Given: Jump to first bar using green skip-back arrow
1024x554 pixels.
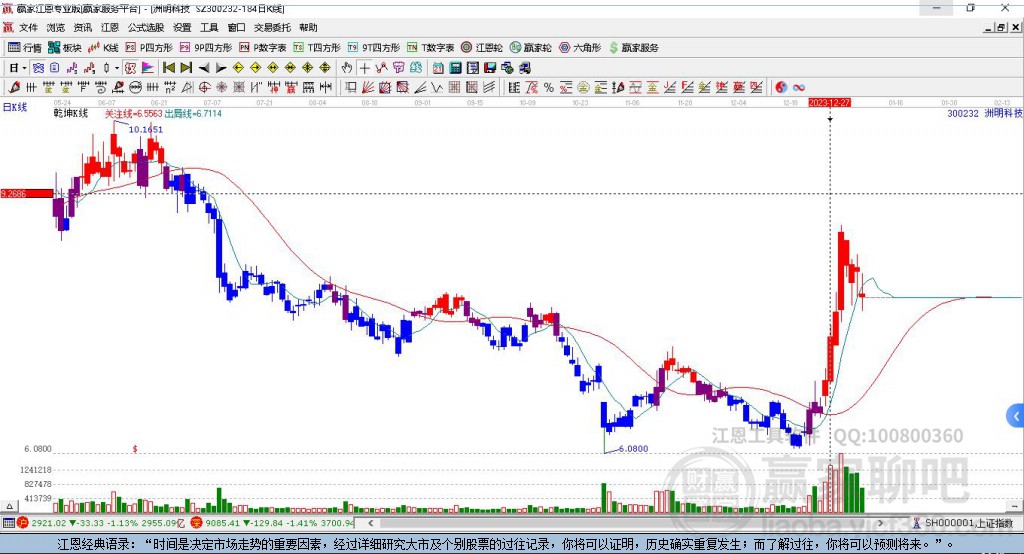Looking at the screenshot, I should (x=168, y=68).
